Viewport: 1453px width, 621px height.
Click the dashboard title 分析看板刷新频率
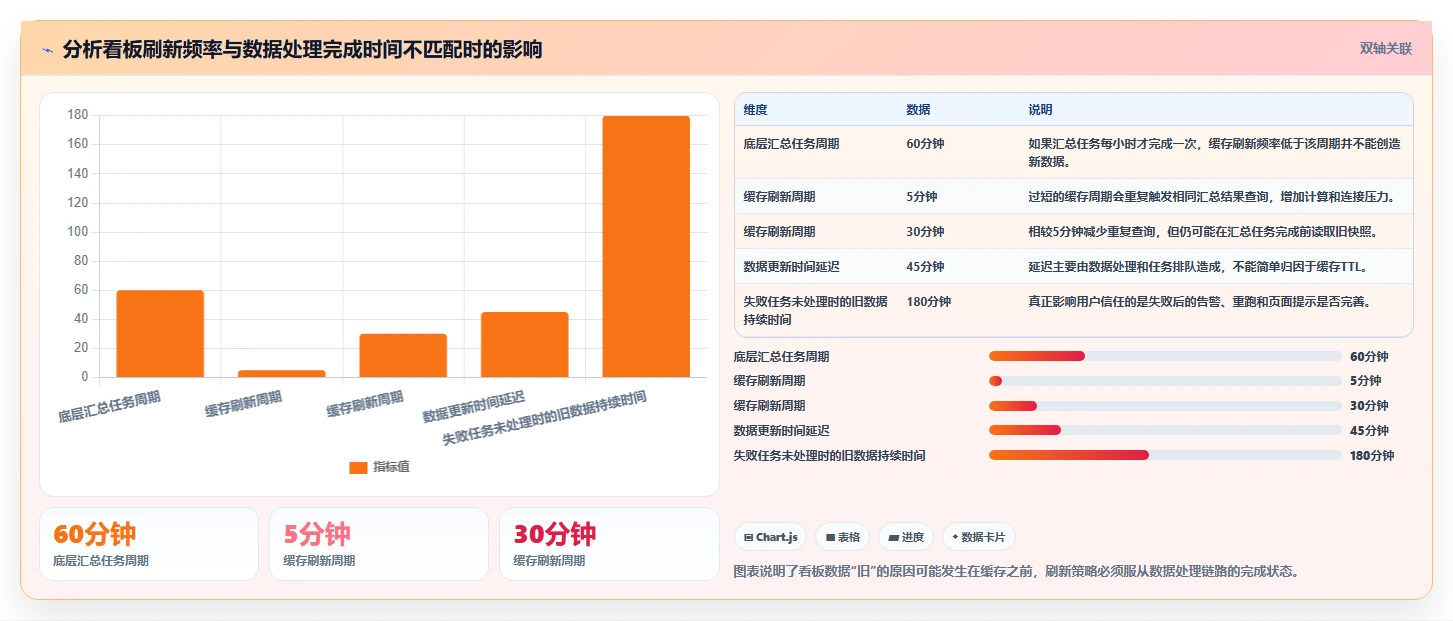(302, 49)
